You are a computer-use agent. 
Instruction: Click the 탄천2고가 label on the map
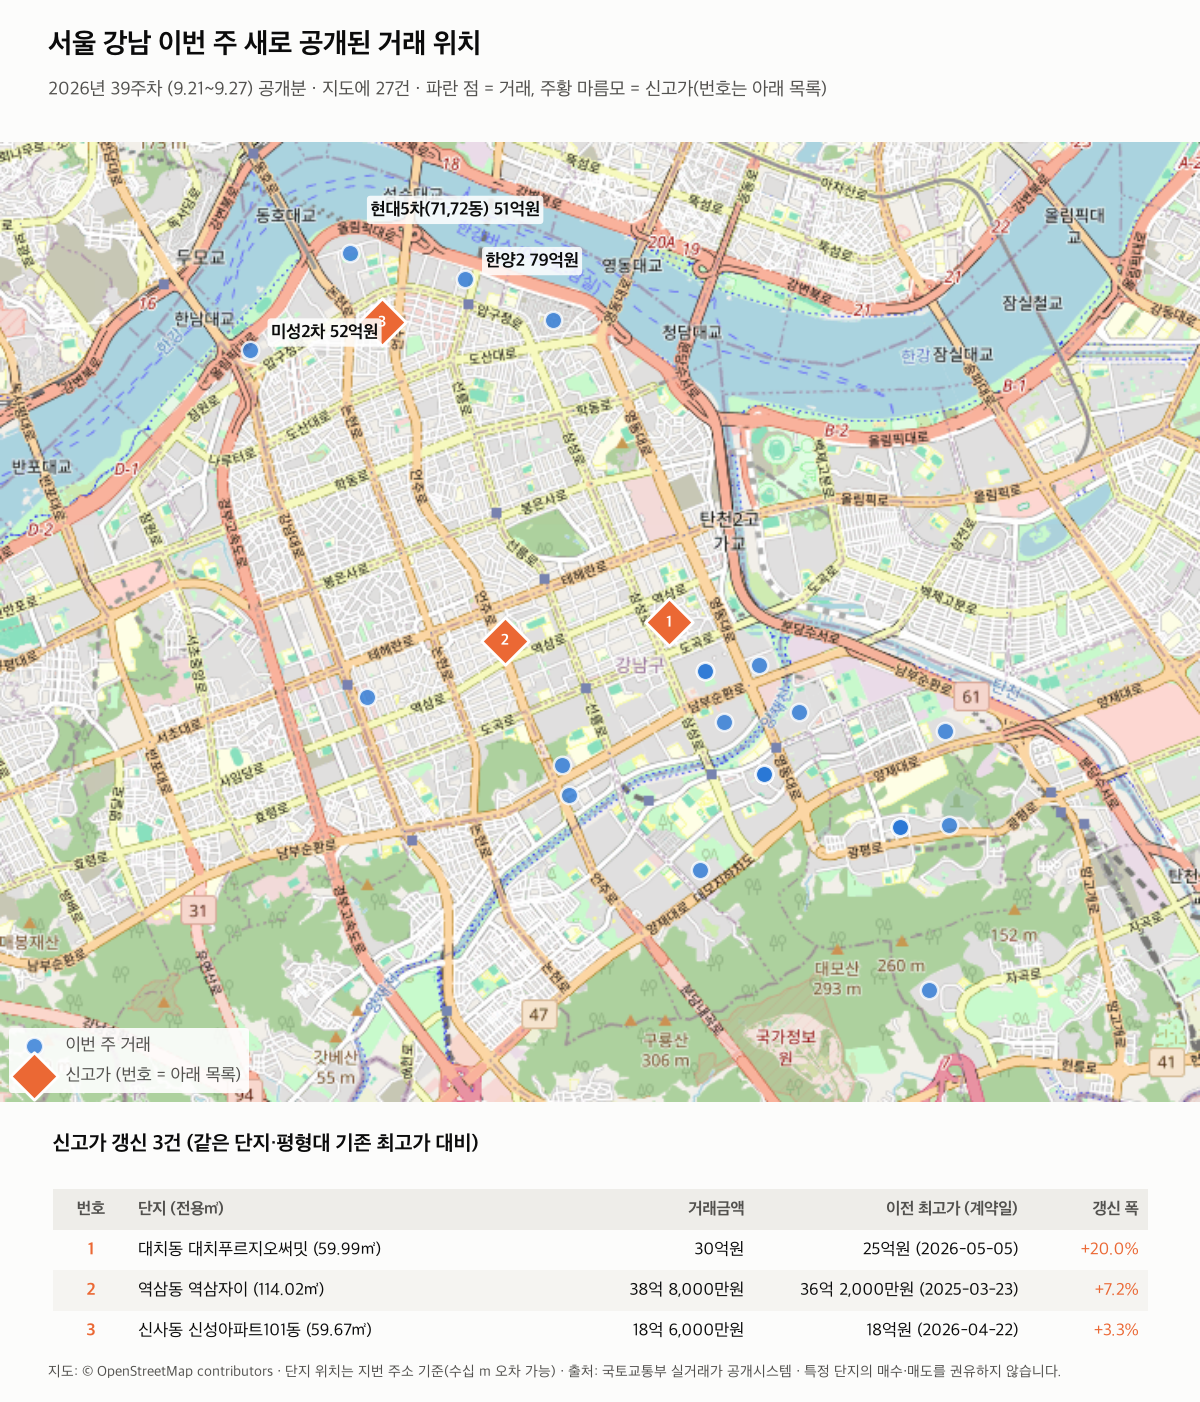pyautogui.click(x=729, y=531)
